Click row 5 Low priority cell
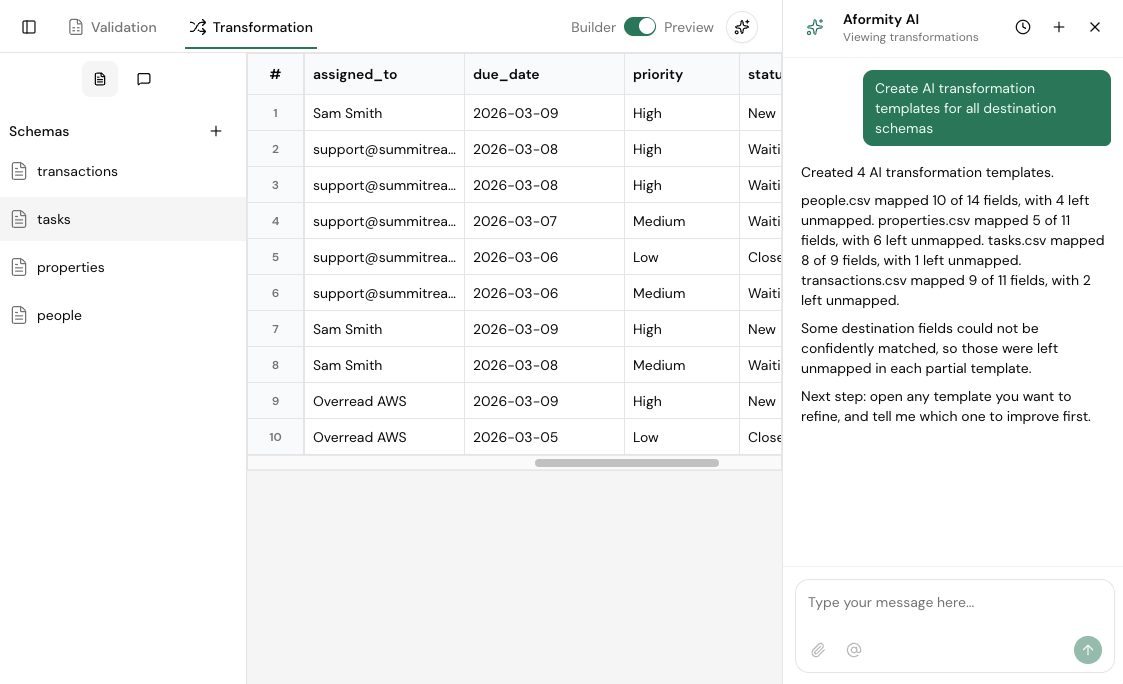This screenshot has height=684, width=1123. click(682, 257)
